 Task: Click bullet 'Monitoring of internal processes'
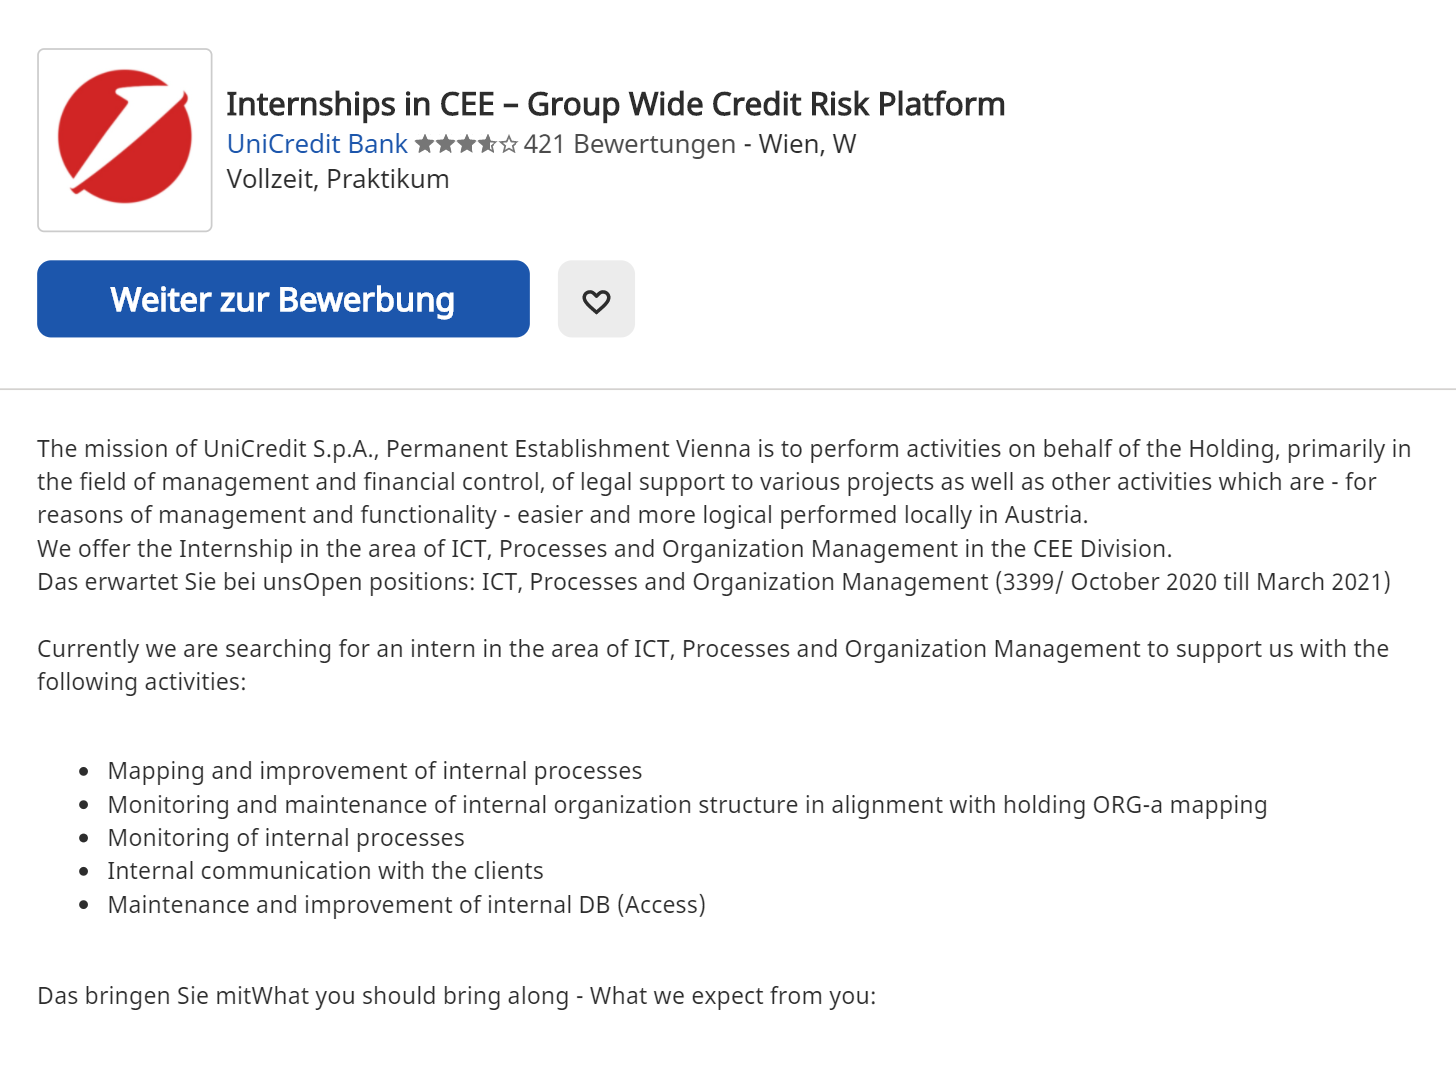tap(286, 838)
